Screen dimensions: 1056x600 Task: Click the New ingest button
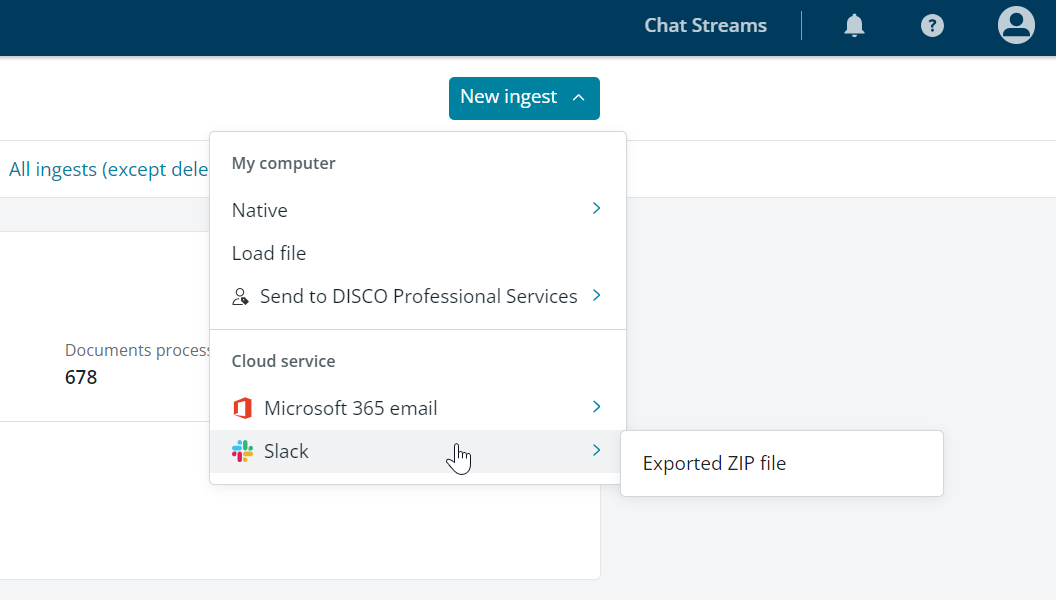508,98
